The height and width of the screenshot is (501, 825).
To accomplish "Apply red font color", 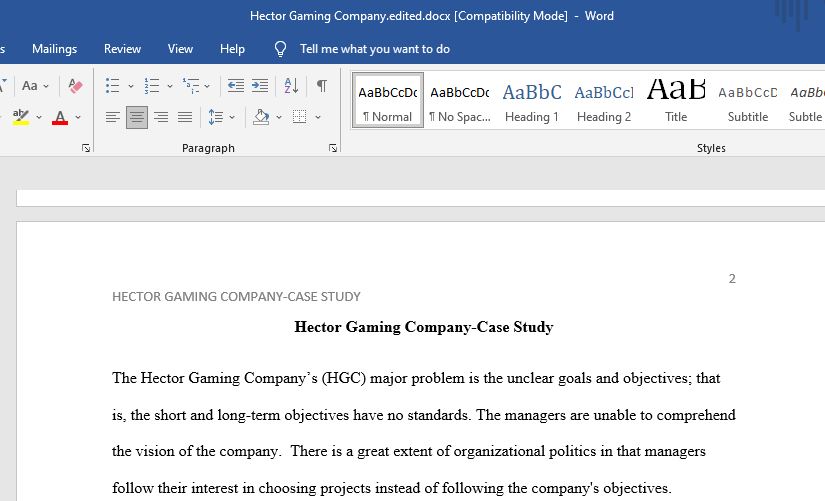I will click(60, 117).
